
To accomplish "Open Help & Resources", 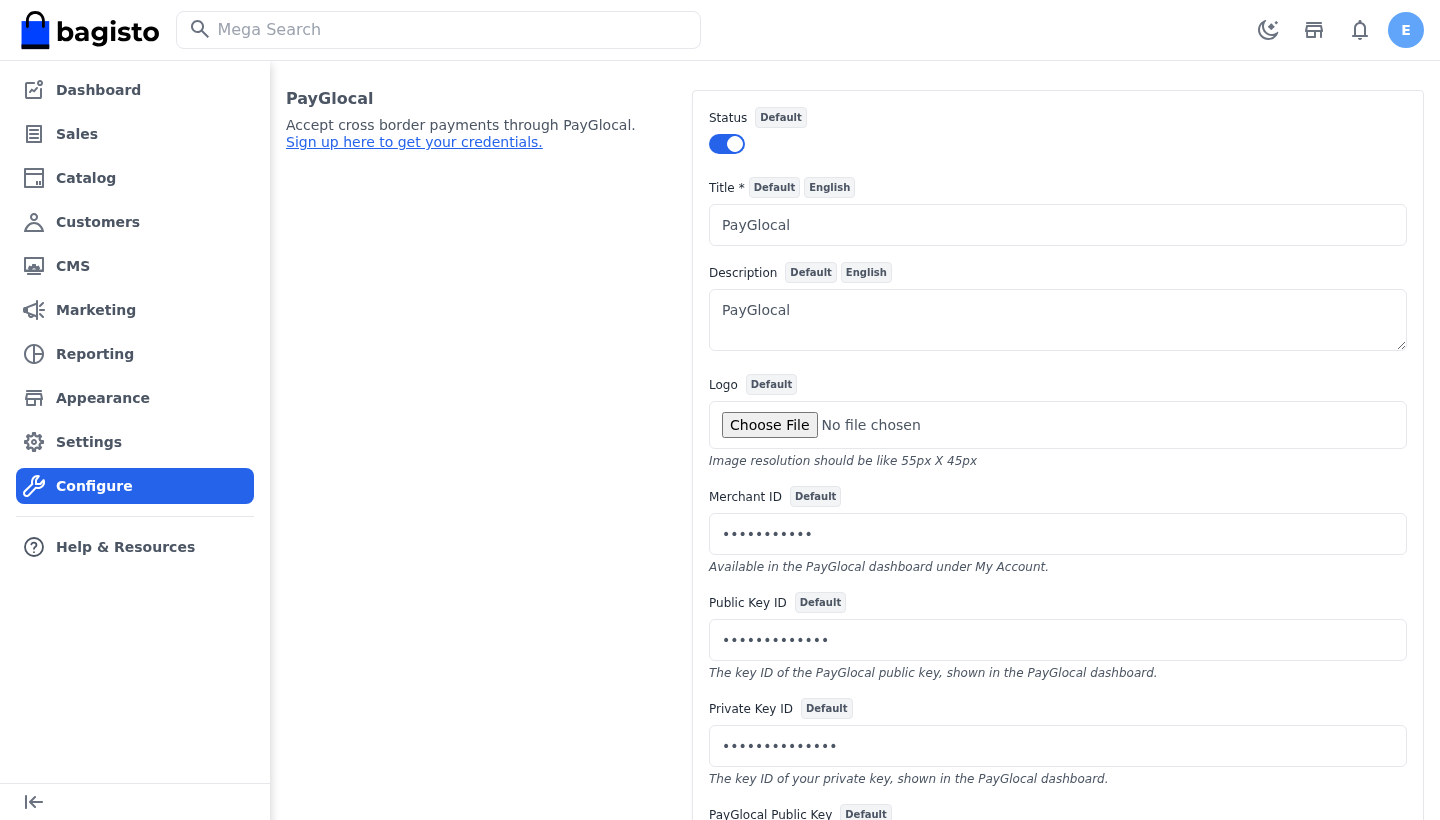I will 135,547.
